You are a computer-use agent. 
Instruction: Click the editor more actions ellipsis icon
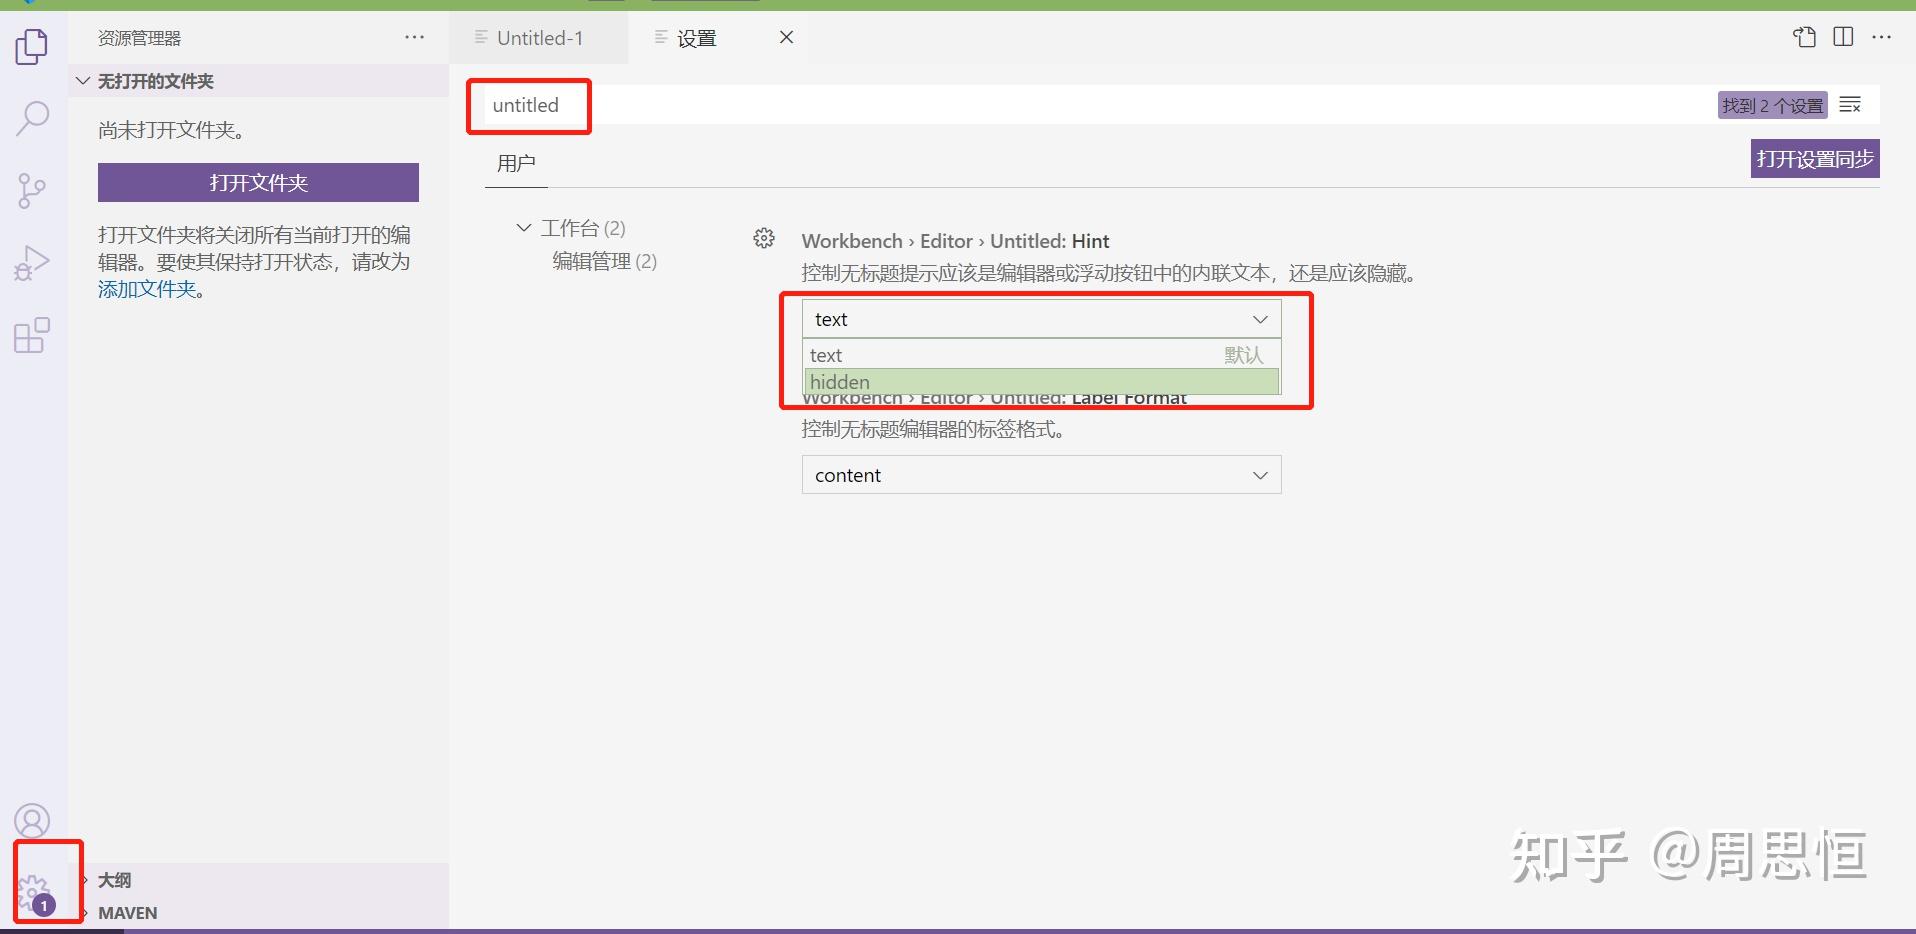pyautogui.click(x=1884, y=37)
